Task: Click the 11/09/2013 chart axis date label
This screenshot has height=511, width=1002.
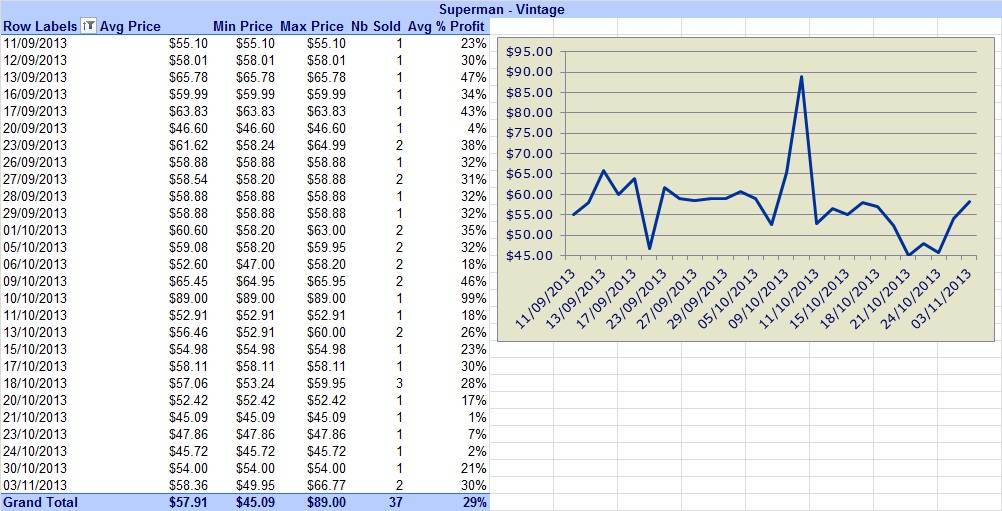Action: tap(545, 299)
